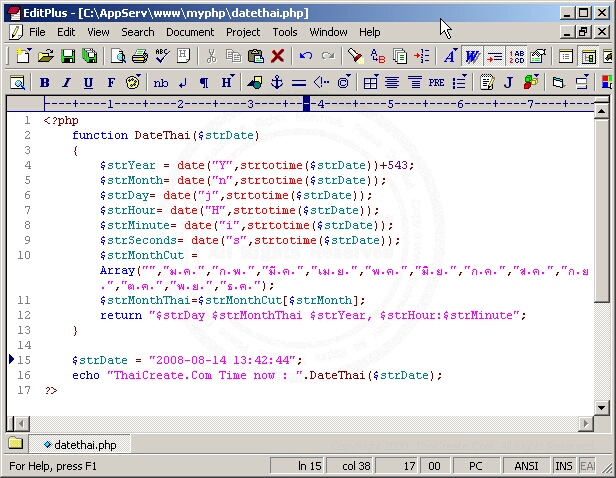Click the vertical scrollbar down arrow
This screenshot has width=616, height=478.
pyautogui.click(x=601, y=408)
